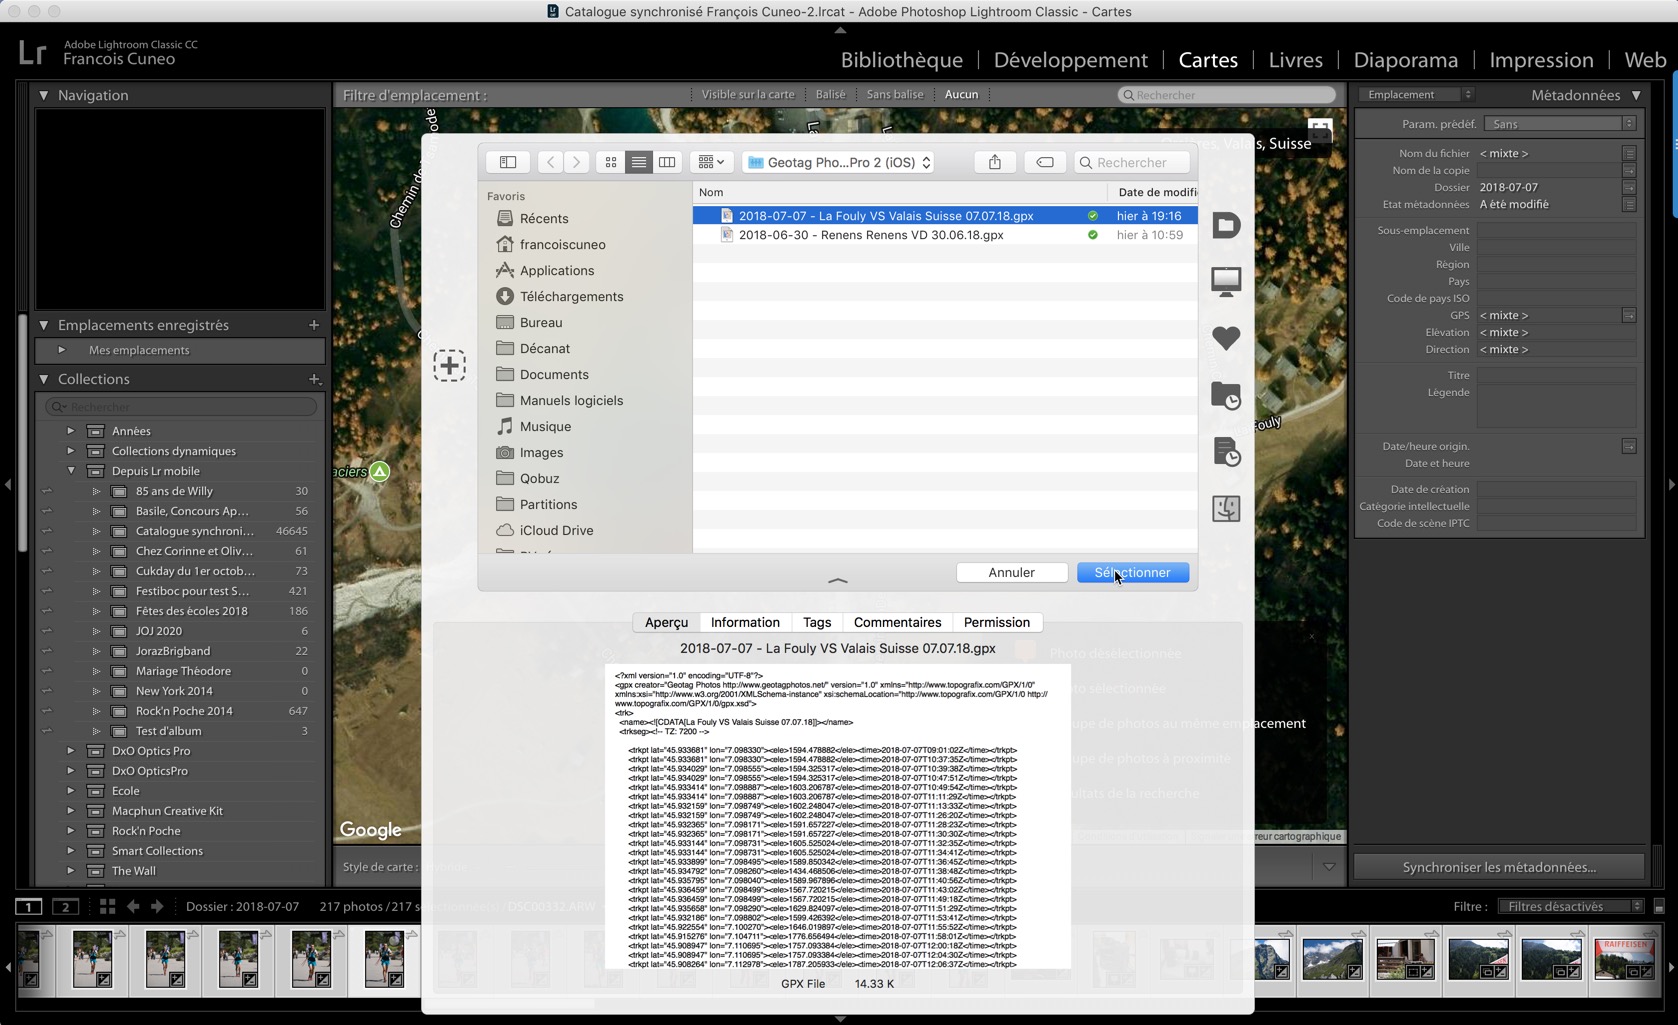Image resolution: width=1678 pixels, height=1025 pixels.
Task: Click the recent documents clock icon
Action: click(1226, 452)
